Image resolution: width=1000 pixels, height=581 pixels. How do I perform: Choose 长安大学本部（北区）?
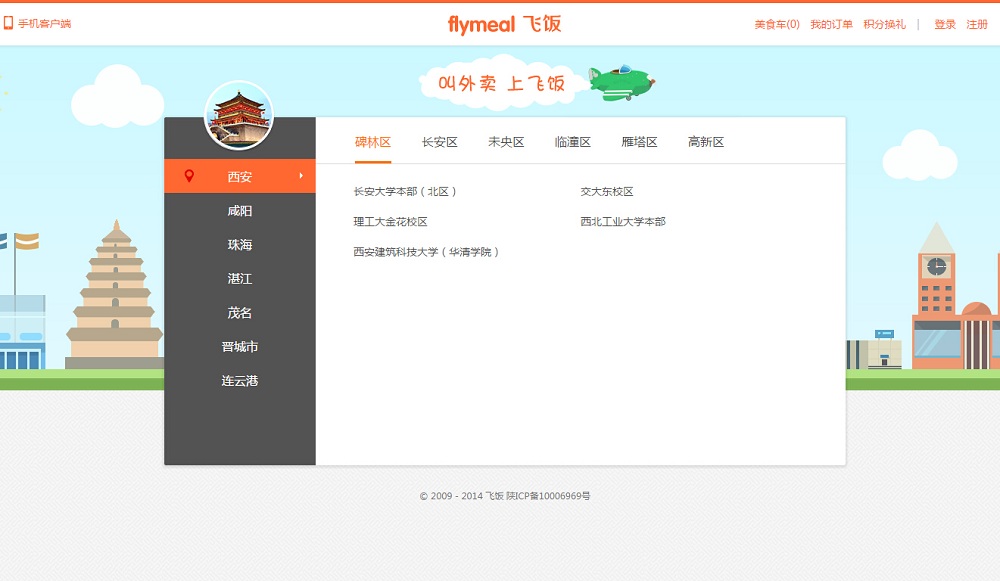405,191
